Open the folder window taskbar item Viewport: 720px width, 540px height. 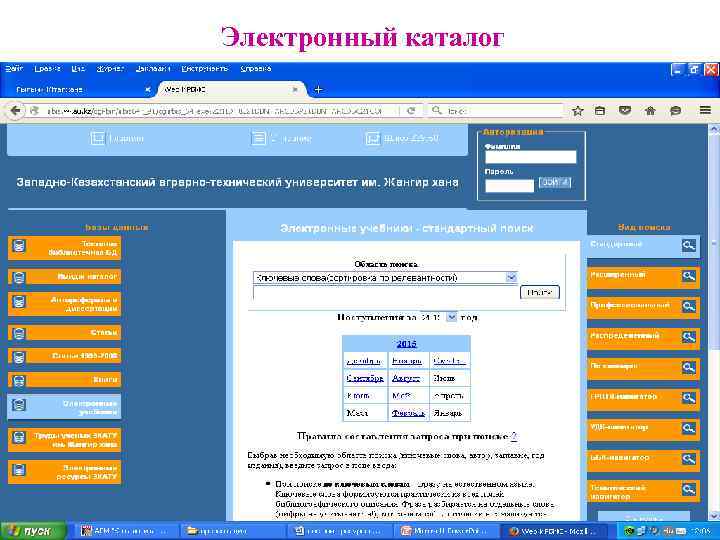point(233,531)
